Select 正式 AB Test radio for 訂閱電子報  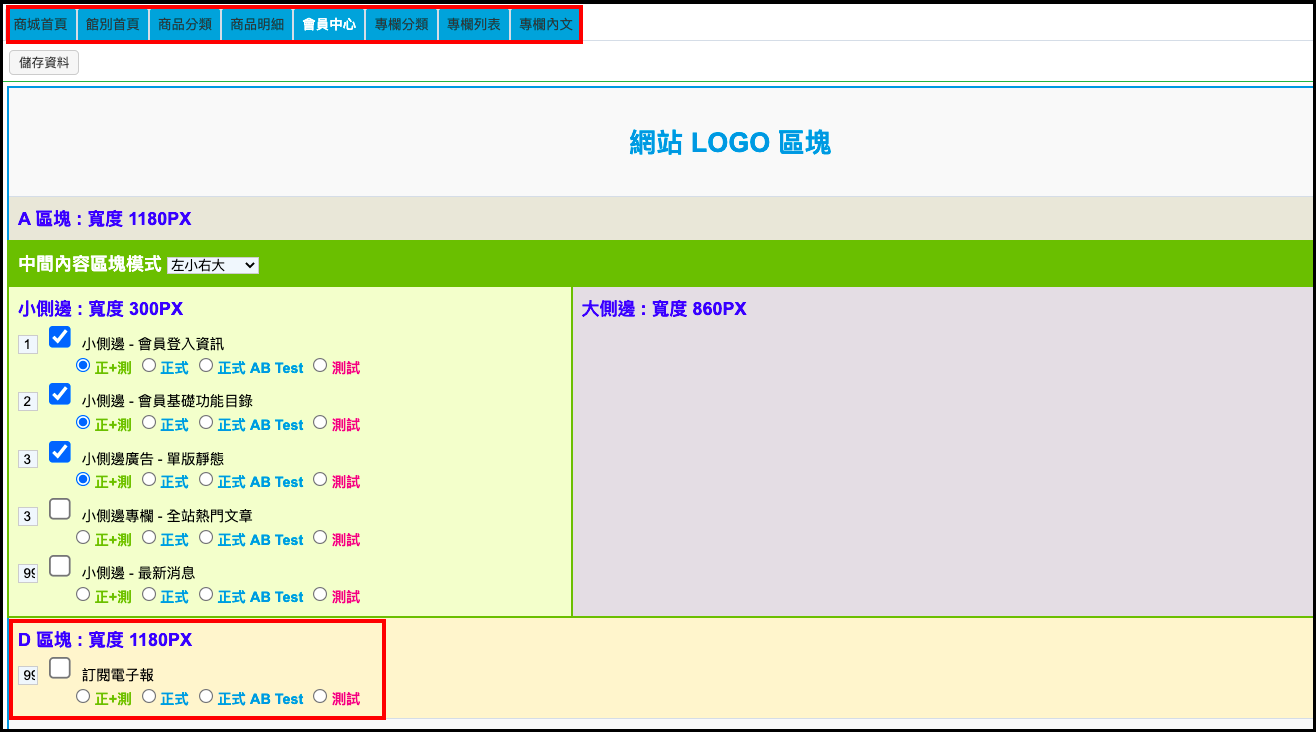(206, 697)
